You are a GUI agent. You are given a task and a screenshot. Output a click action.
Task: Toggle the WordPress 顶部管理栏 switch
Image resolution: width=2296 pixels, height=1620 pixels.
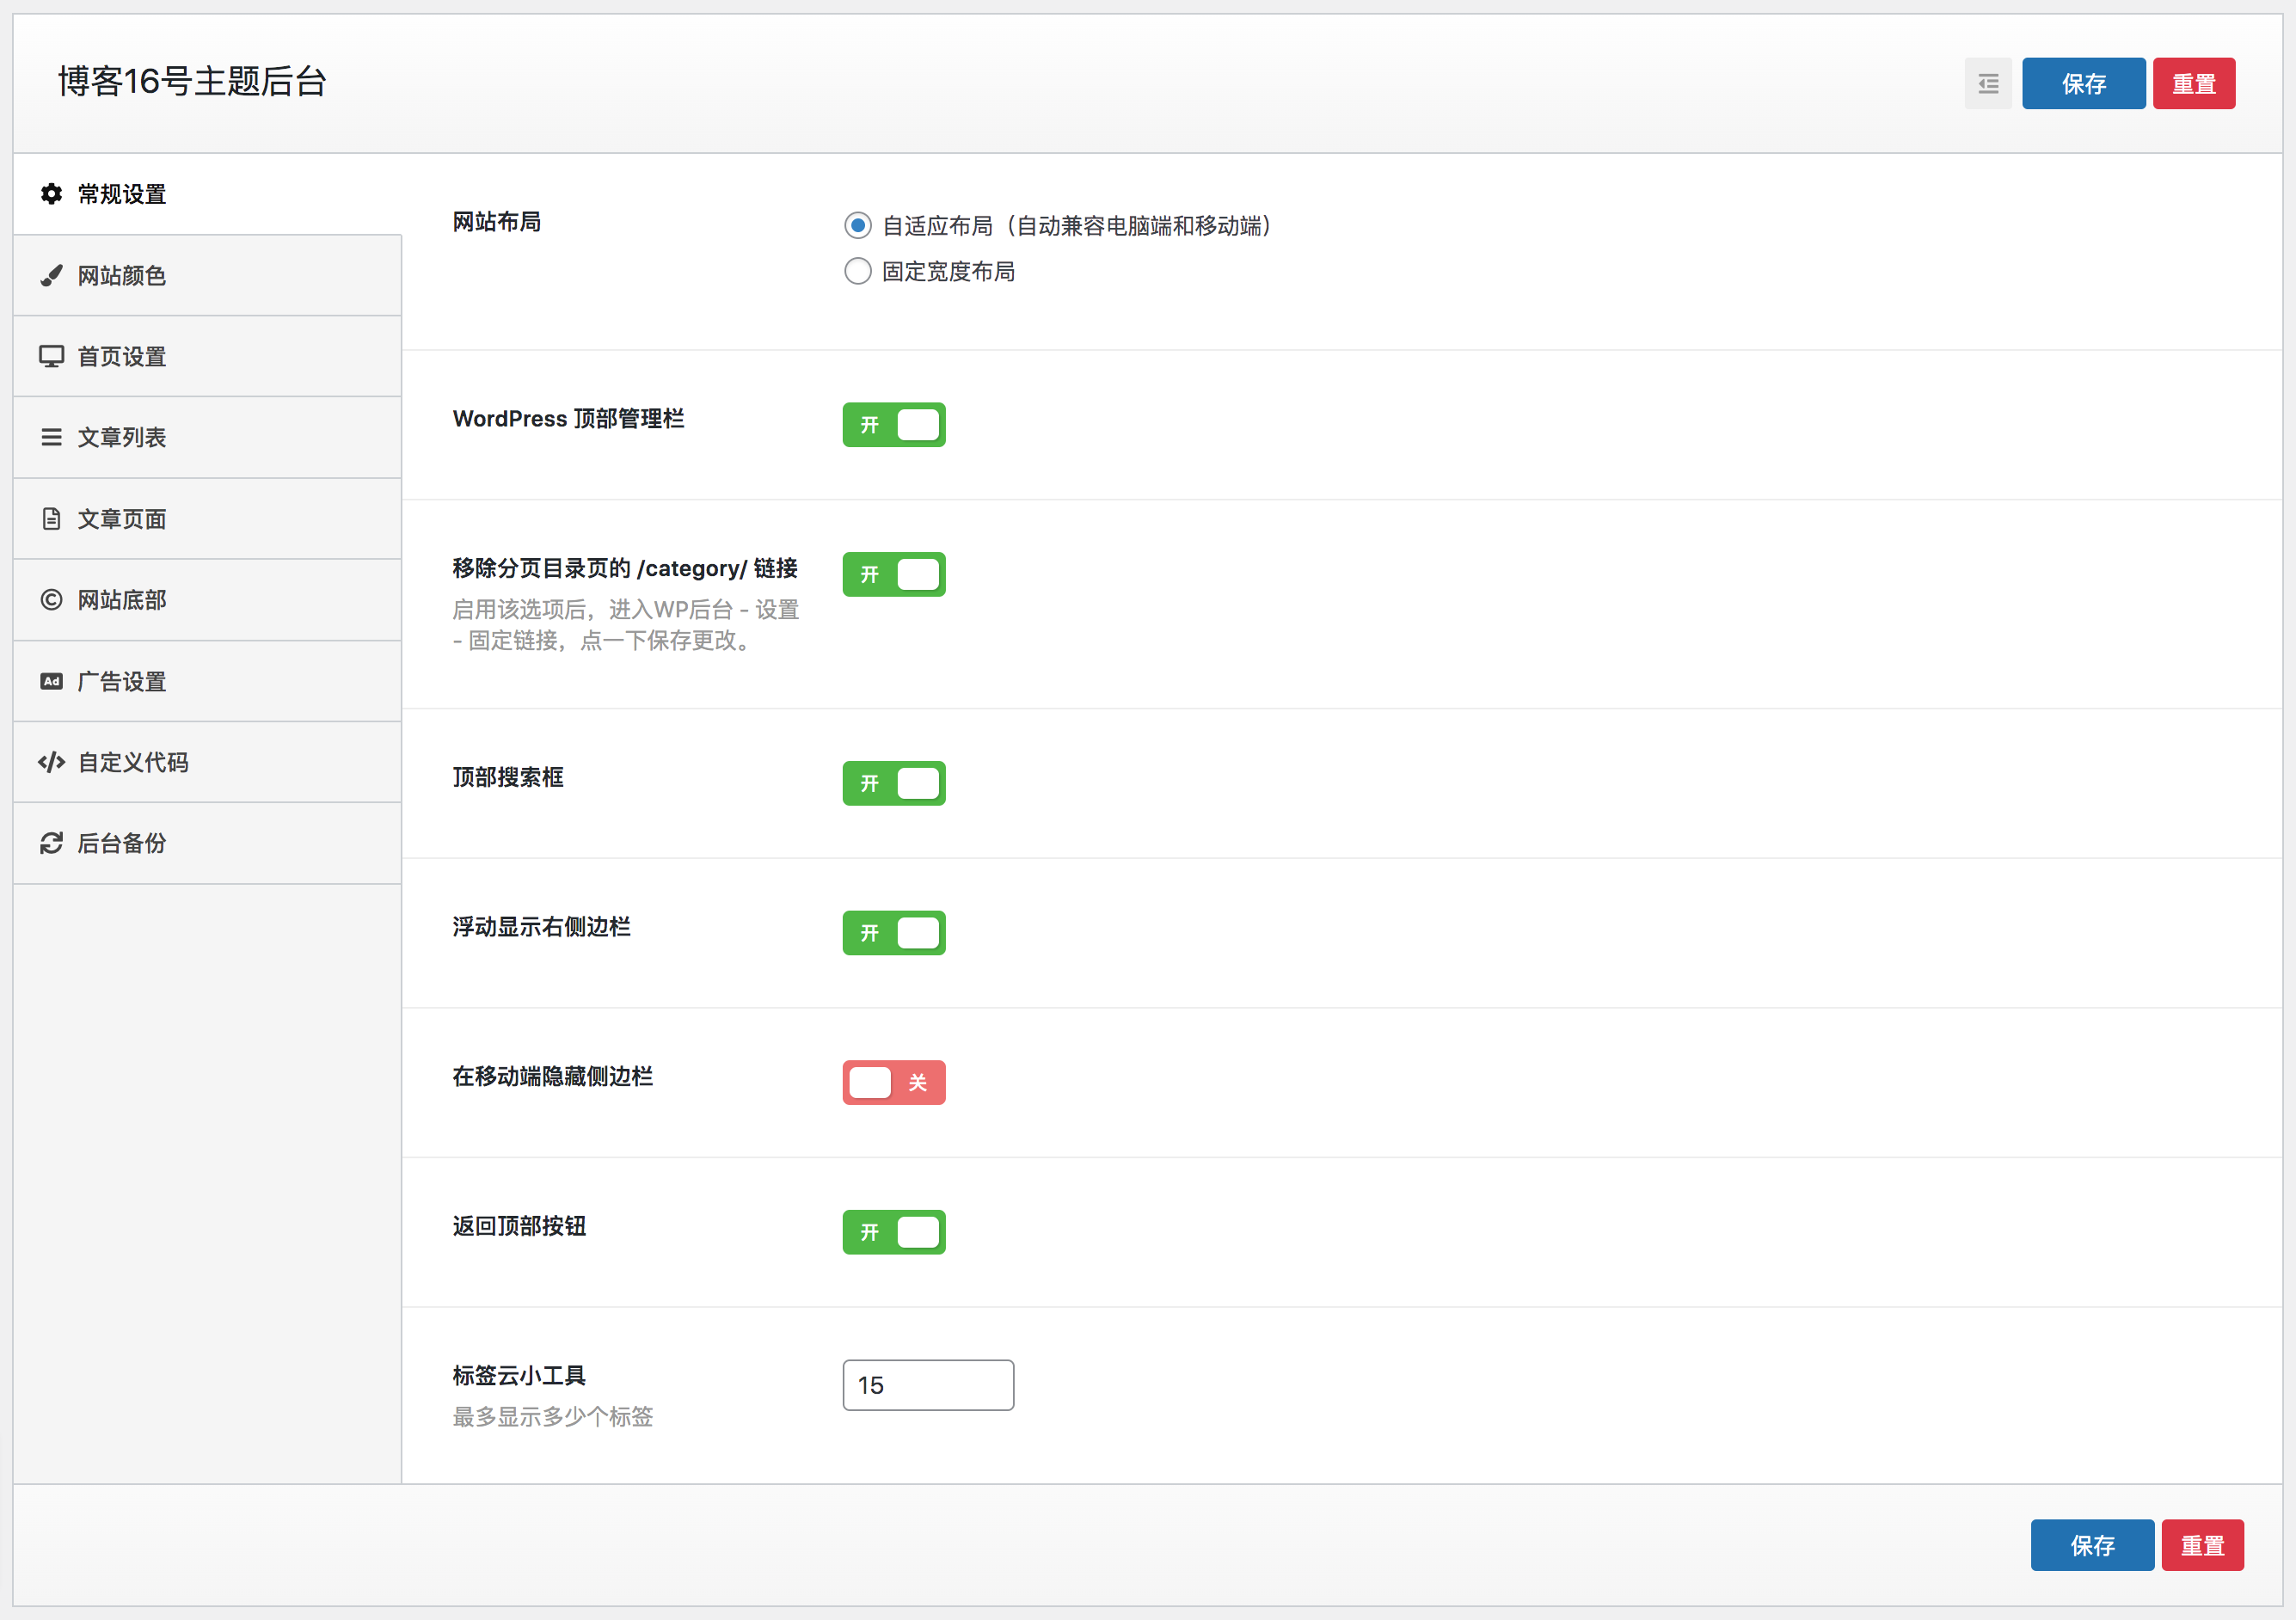pyautogui.click(x=894, y=425)
